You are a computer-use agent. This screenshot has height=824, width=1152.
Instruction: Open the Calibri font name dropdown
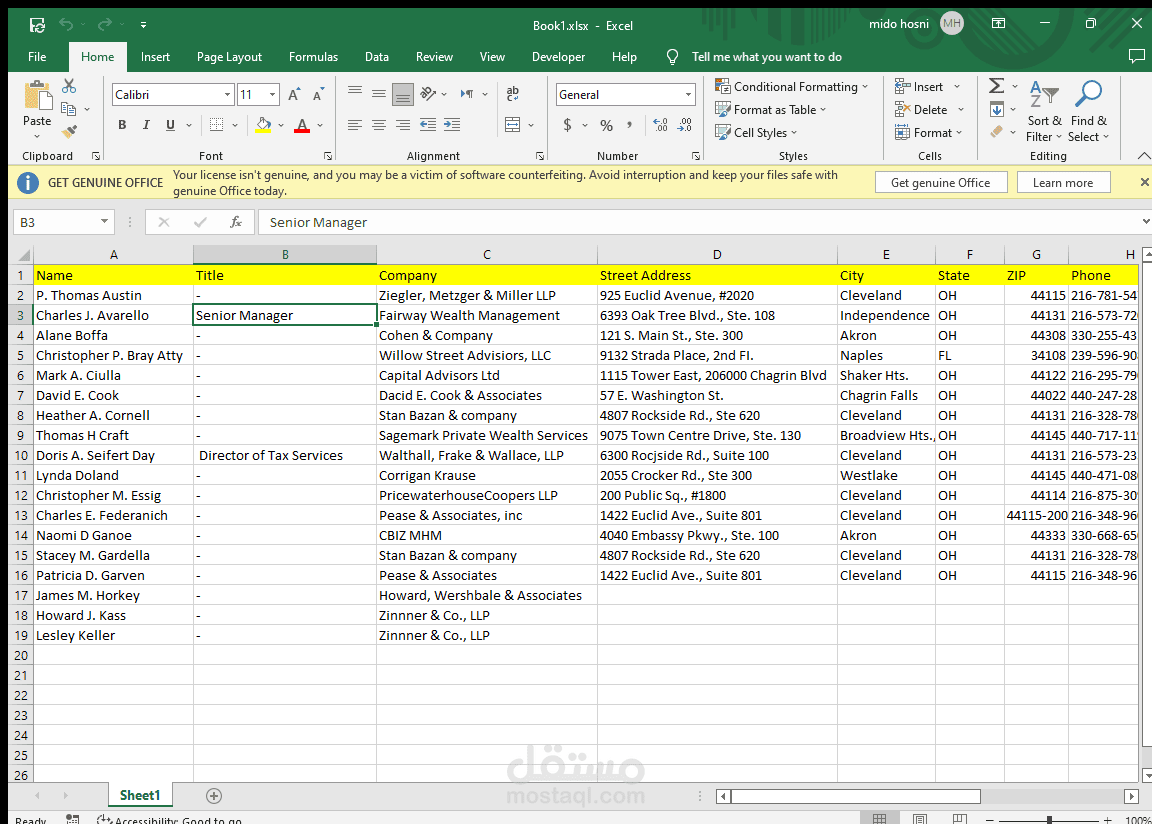coord(227,95)
